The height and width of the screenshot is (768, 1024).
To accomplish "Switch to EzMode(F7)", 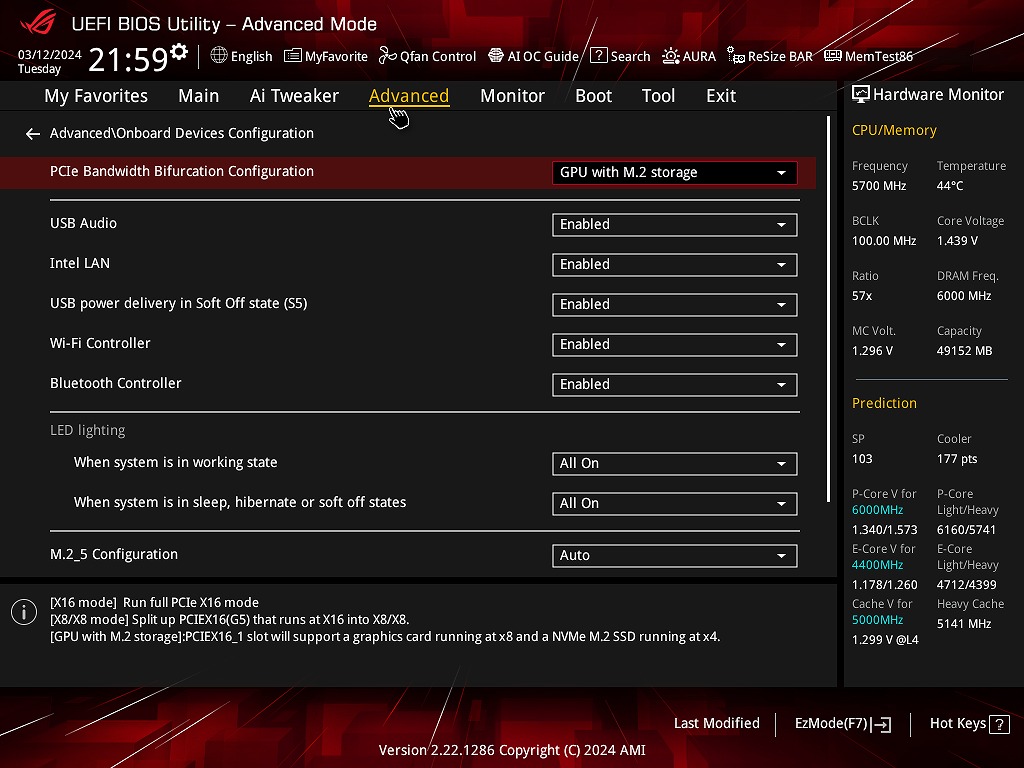I will [x=842, y=724].
